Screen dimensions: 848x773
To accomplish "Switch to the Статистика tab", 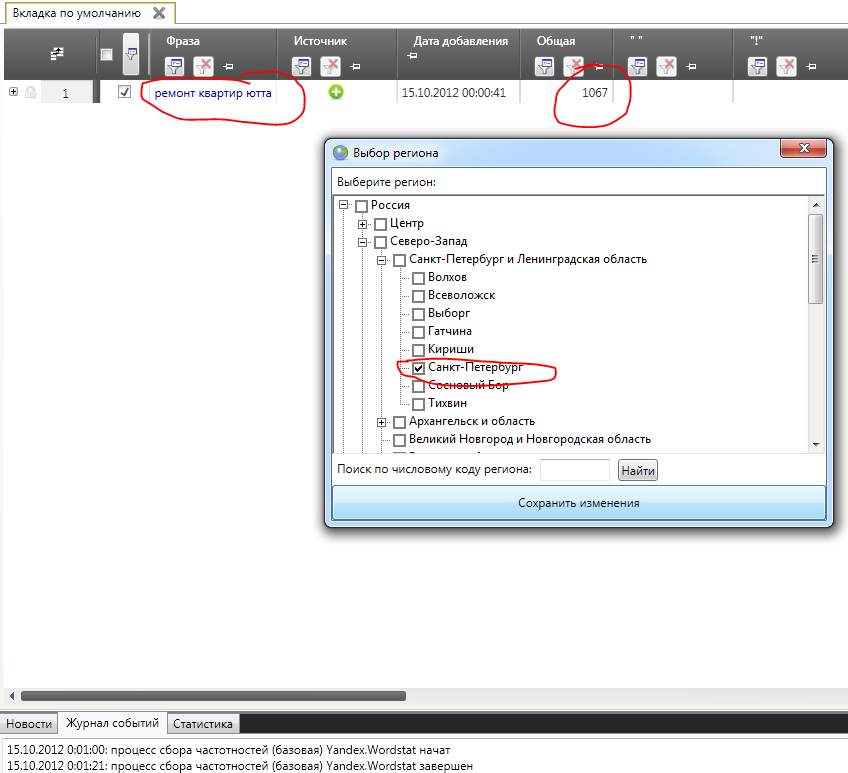I will coord(203,724).
